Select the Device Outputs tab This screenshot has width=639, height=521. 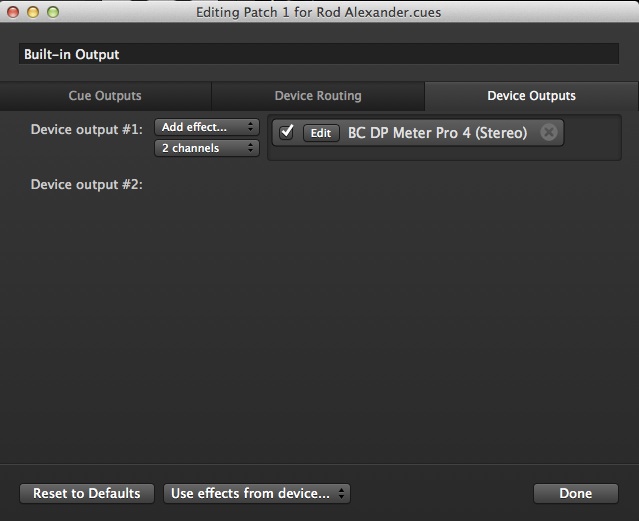click(531, 96)
